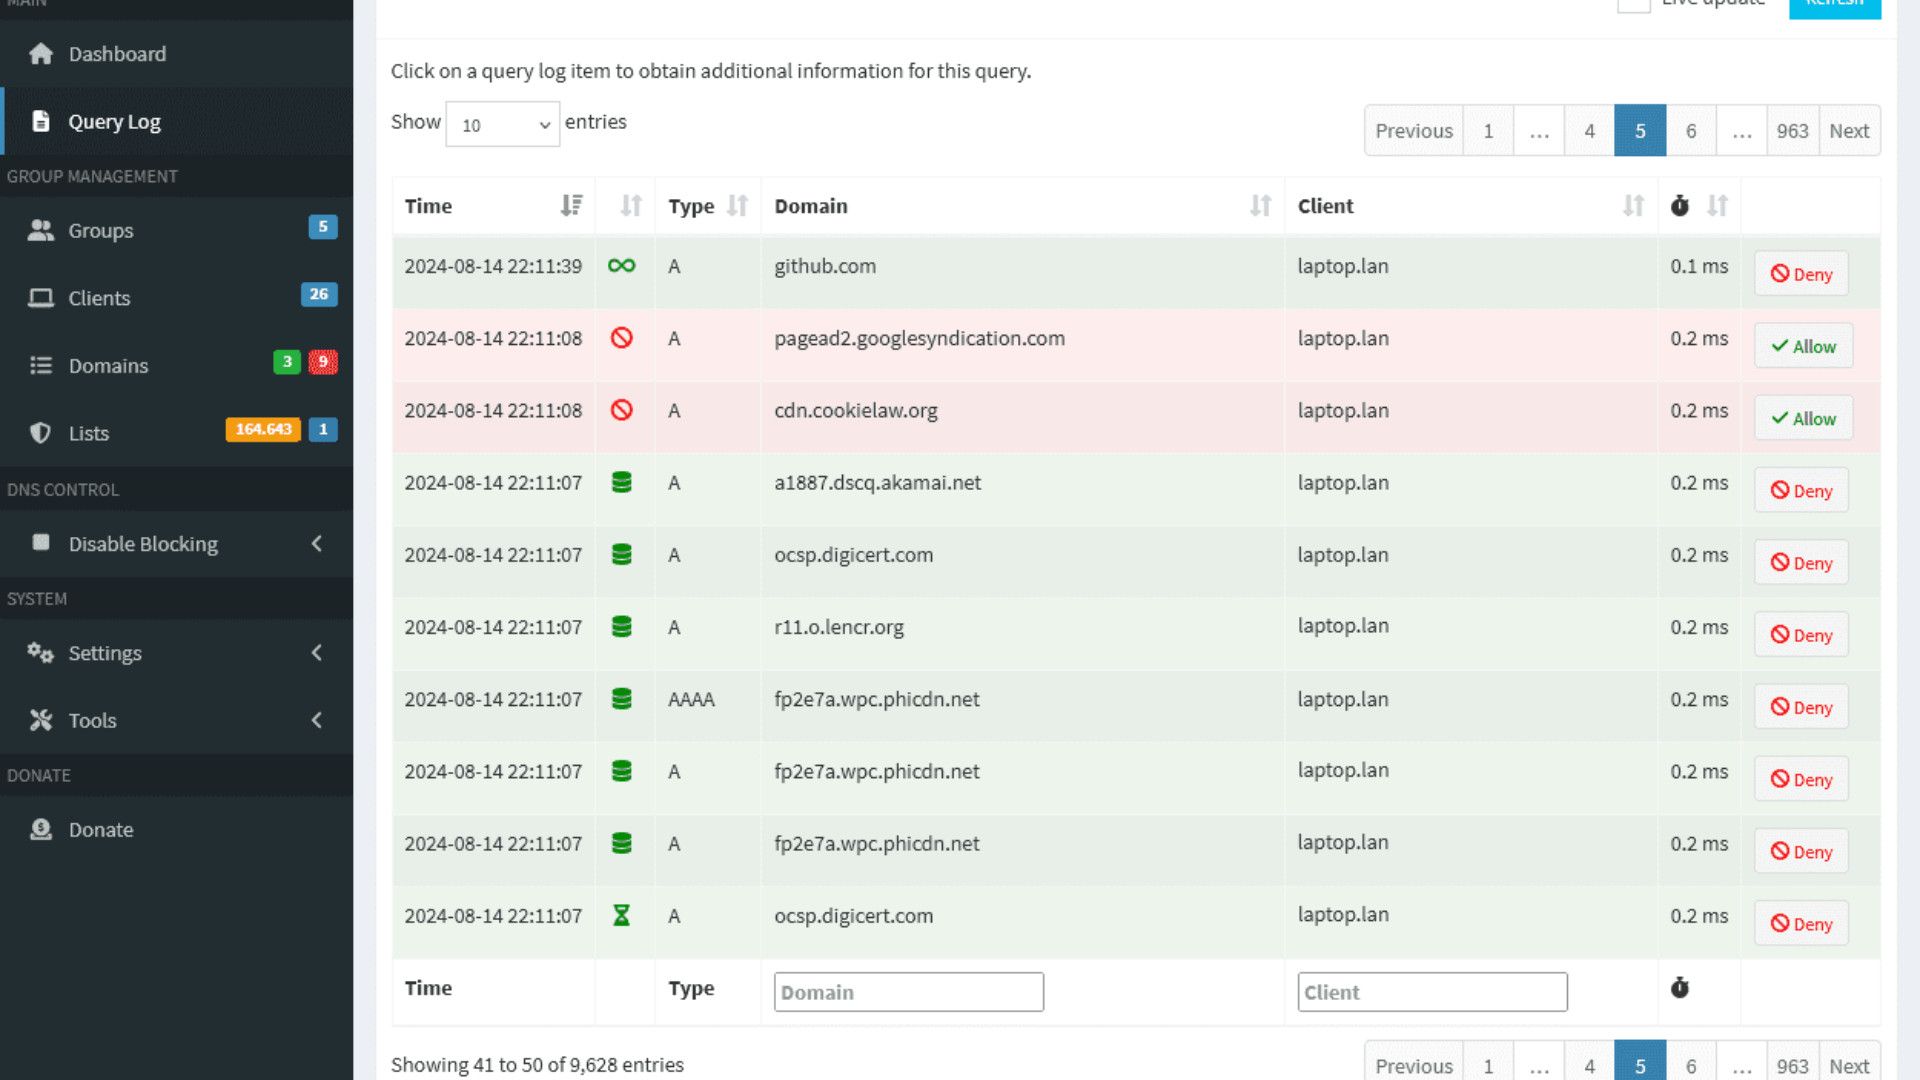The height and width of the screenshot is (1080, 1920).
Task: Deny a1887.dscq.akamai.net domain
Action: (x=1801, y=490)
